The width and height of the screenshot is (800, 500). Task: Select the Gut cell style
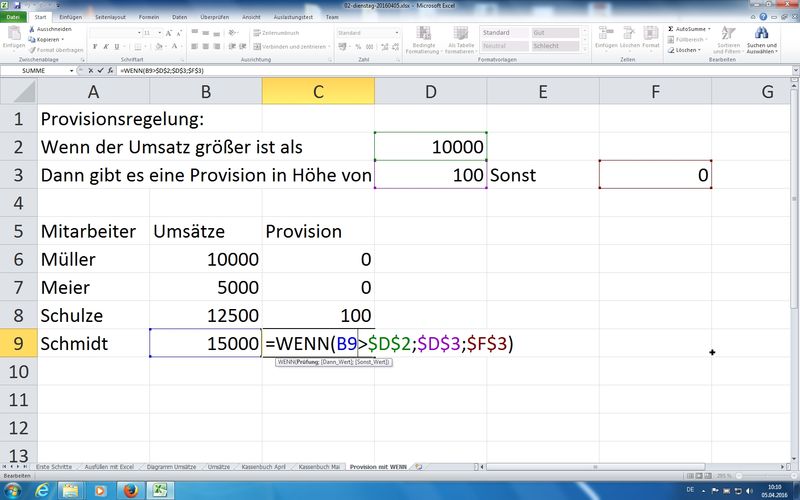[555, 32]
